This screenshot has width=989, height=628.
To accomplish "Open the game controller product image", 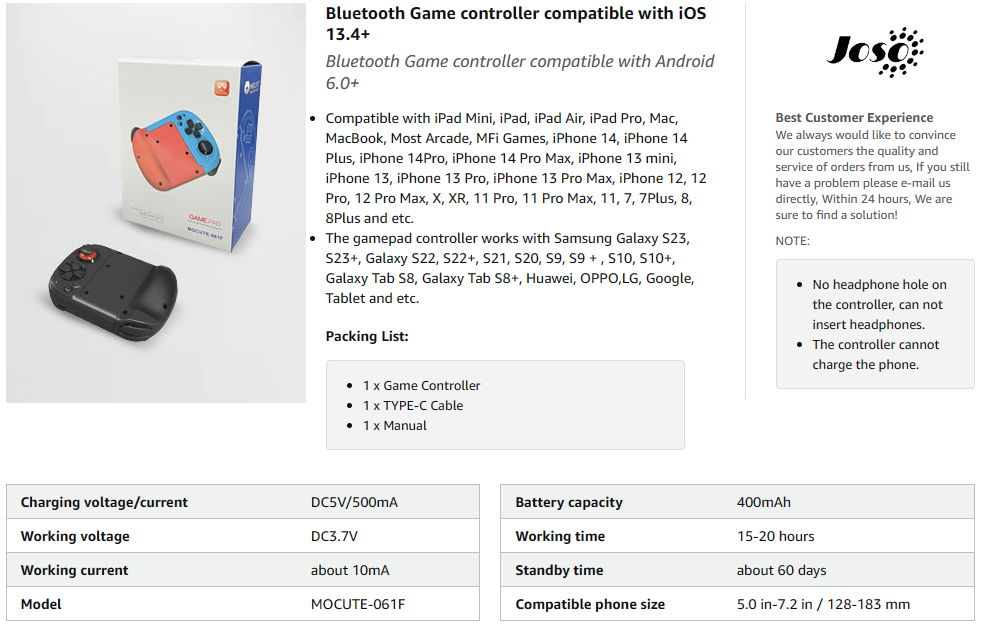I will pos(156,203).
